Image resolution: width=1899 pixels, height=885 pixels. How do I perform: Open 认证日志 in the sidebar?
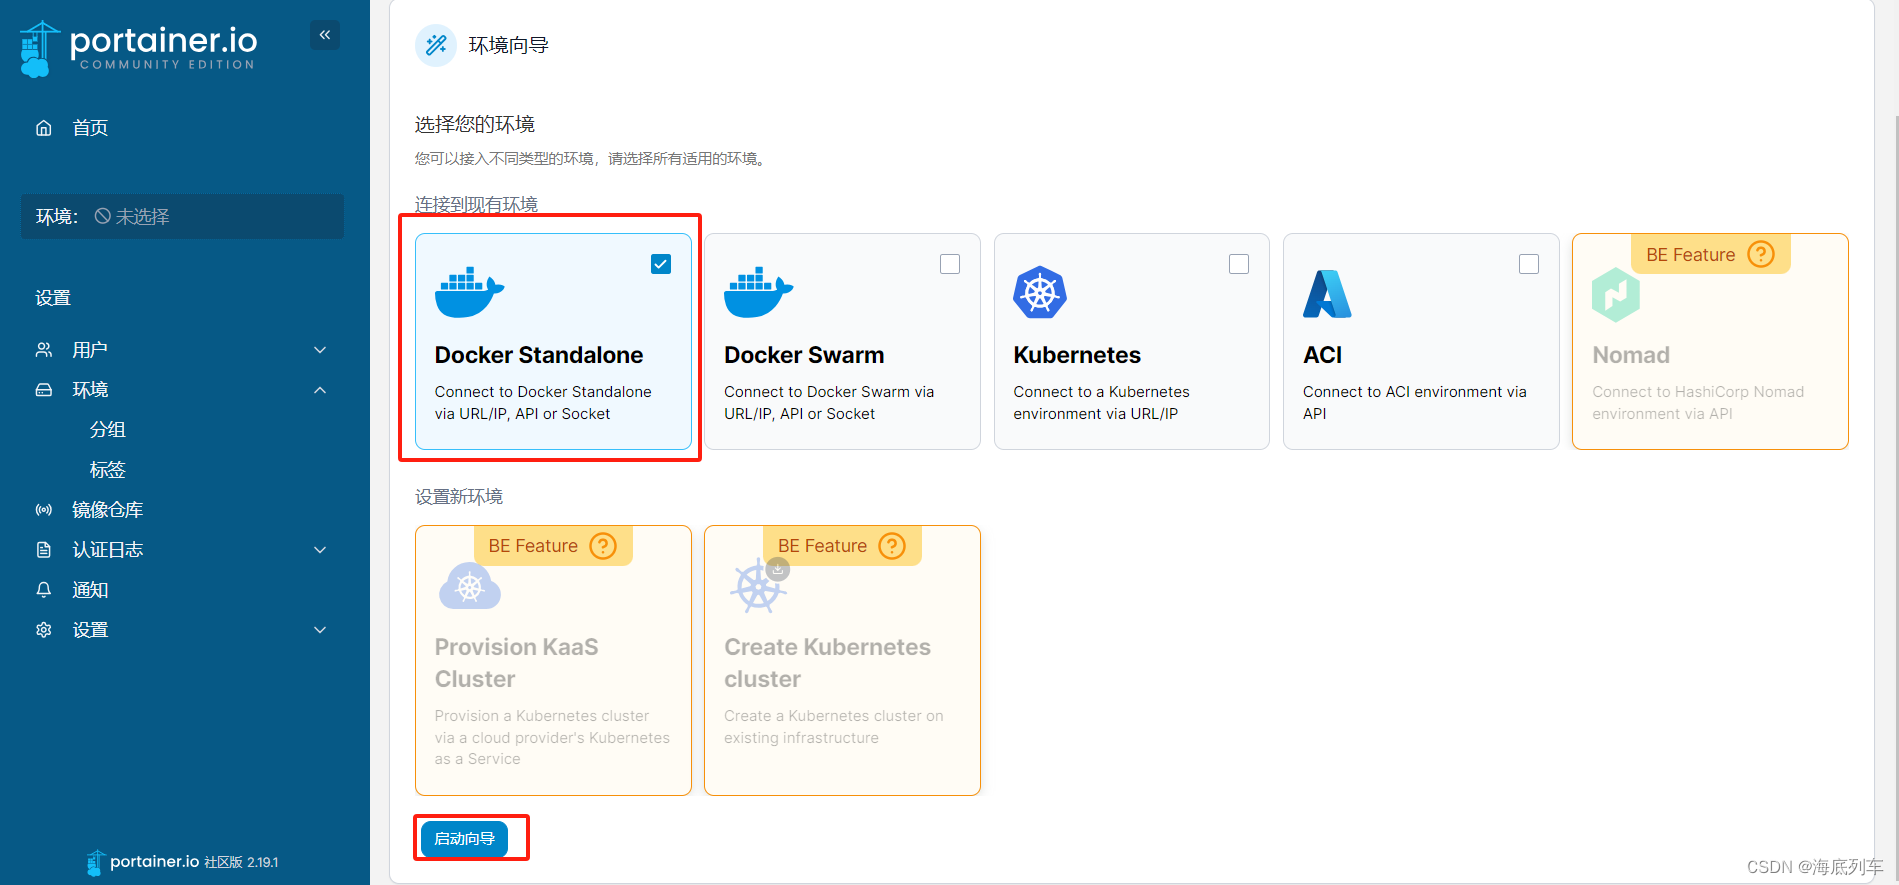pyautogui.click(x=108, y=550)
